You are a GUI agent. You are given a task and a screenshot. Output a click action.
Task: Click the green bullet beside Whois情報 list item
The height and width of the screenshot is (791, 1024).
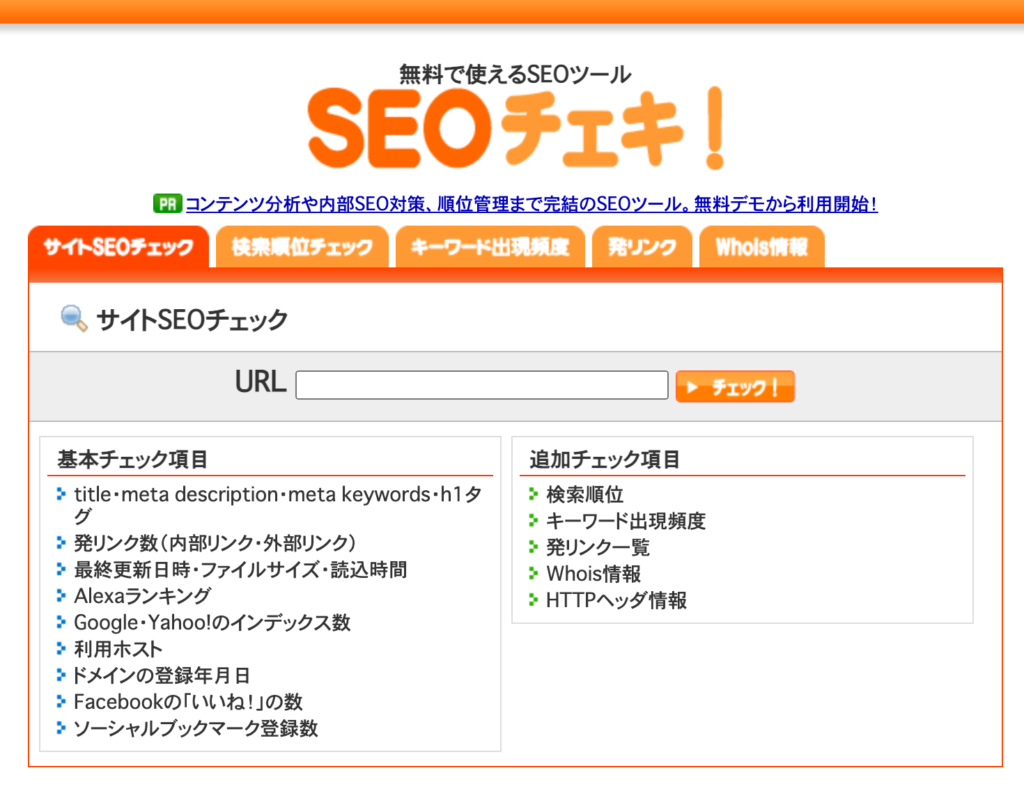click(x=534, y=573)
